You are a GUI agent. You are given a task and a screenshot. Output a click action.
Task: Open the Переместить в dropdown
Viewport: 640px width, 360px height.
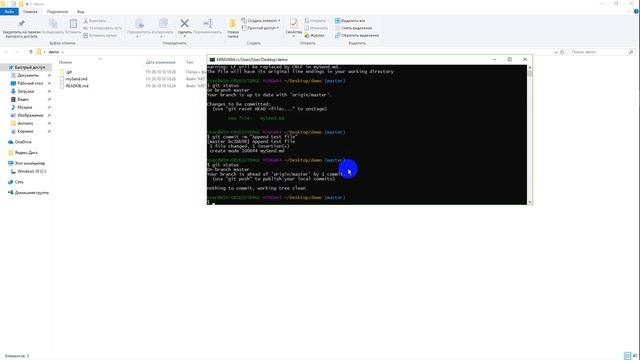139,28
